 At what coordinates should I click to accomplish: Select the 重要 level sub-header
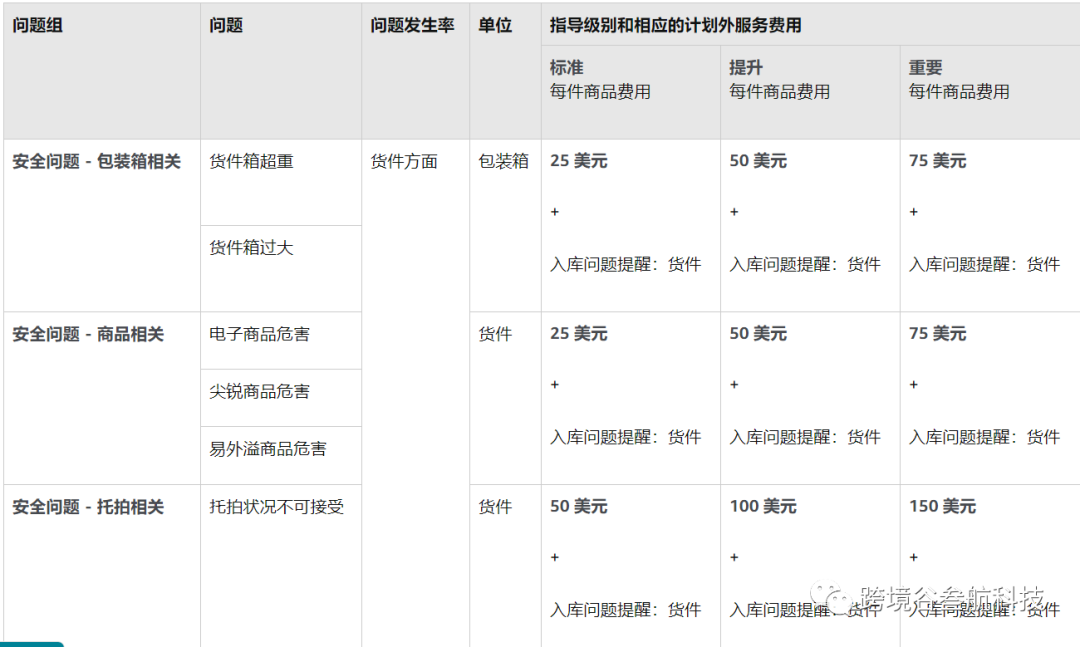pyautogui.click(x=926, y=68)
